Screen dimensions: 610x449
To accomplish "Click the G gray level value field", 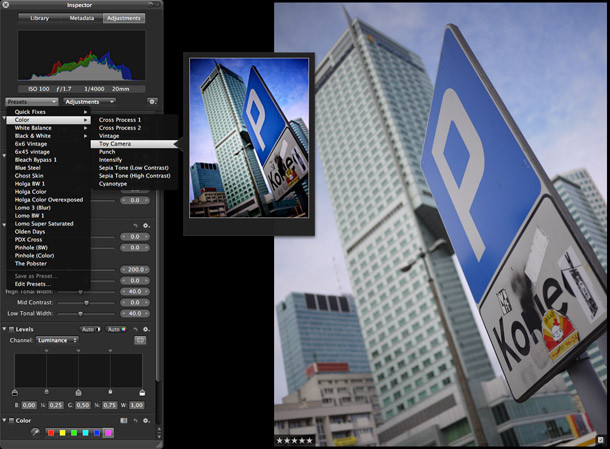I will [x=82, y=405].
